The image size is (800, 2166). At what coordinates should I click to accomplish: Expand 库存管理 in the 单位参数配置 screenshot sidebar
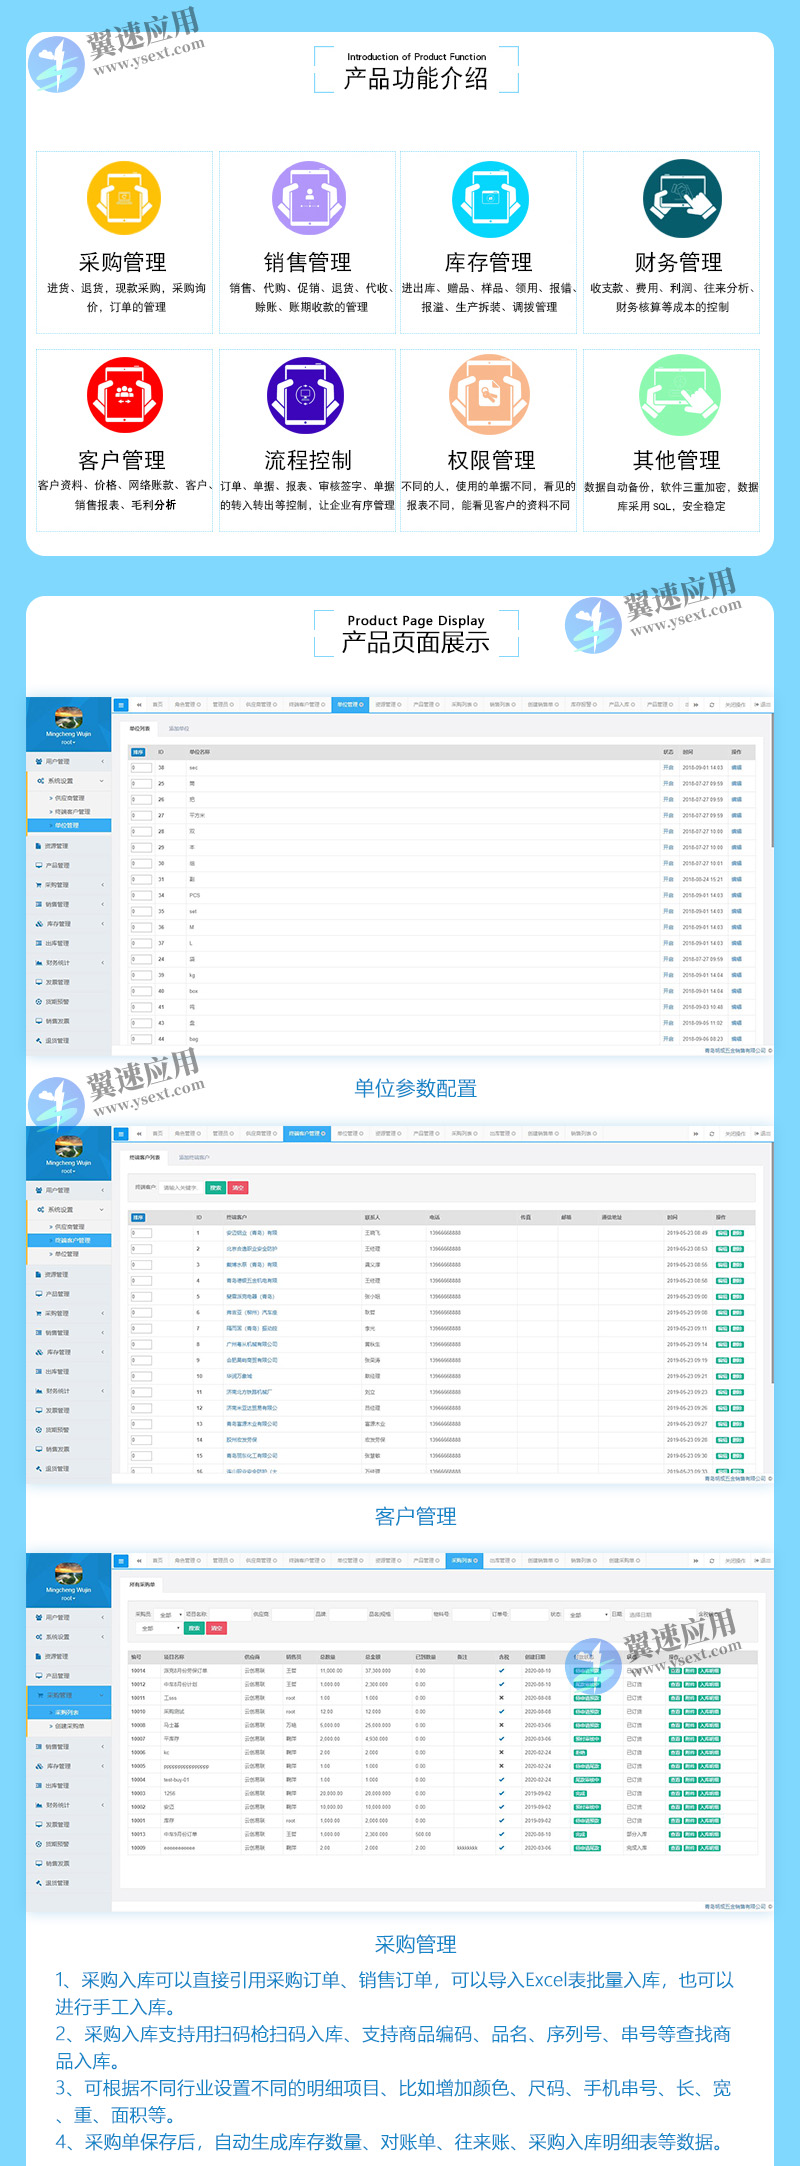69,924
